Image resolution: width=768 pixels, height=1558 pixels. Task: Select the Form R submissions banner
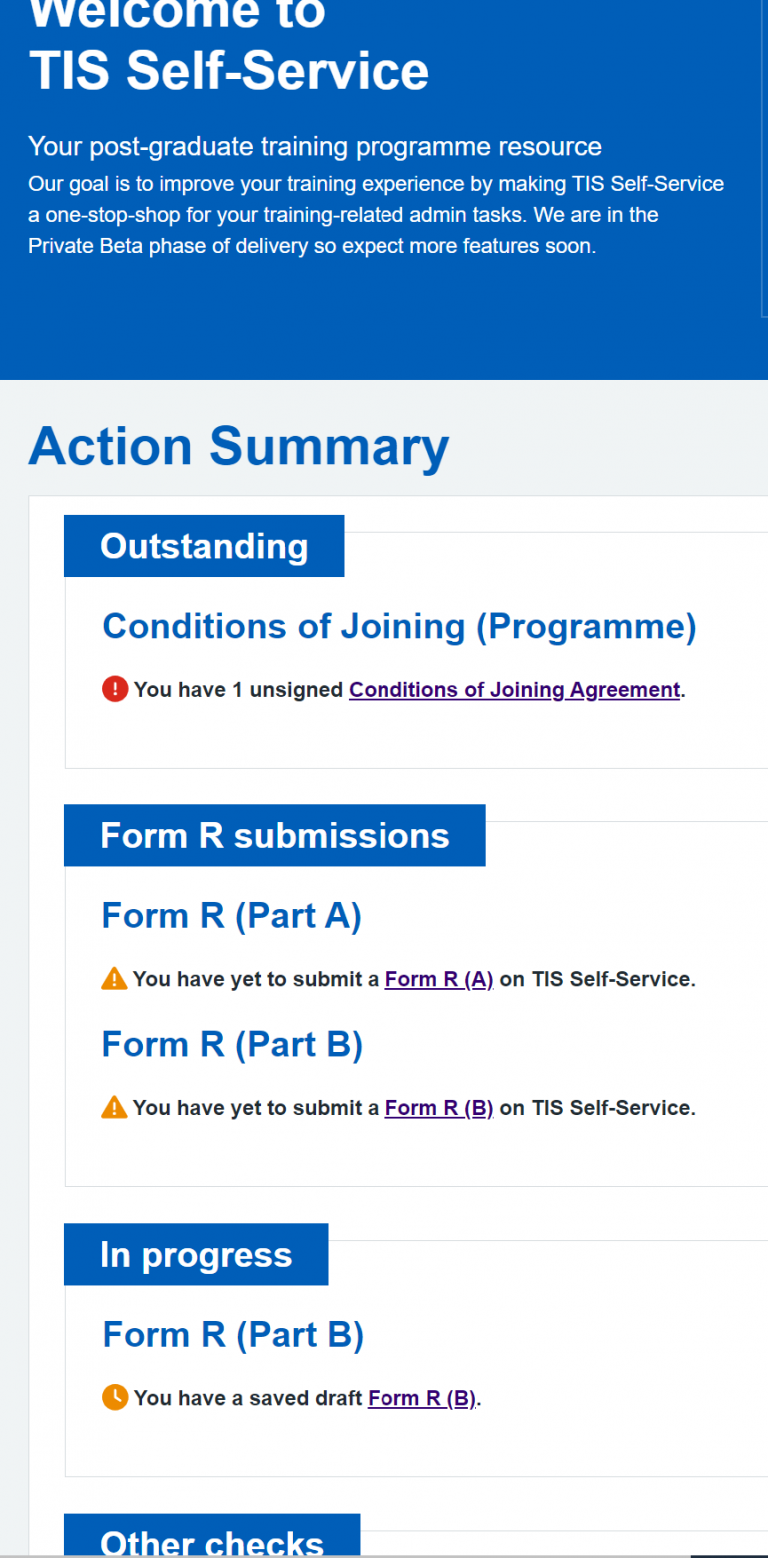[274, 835]
